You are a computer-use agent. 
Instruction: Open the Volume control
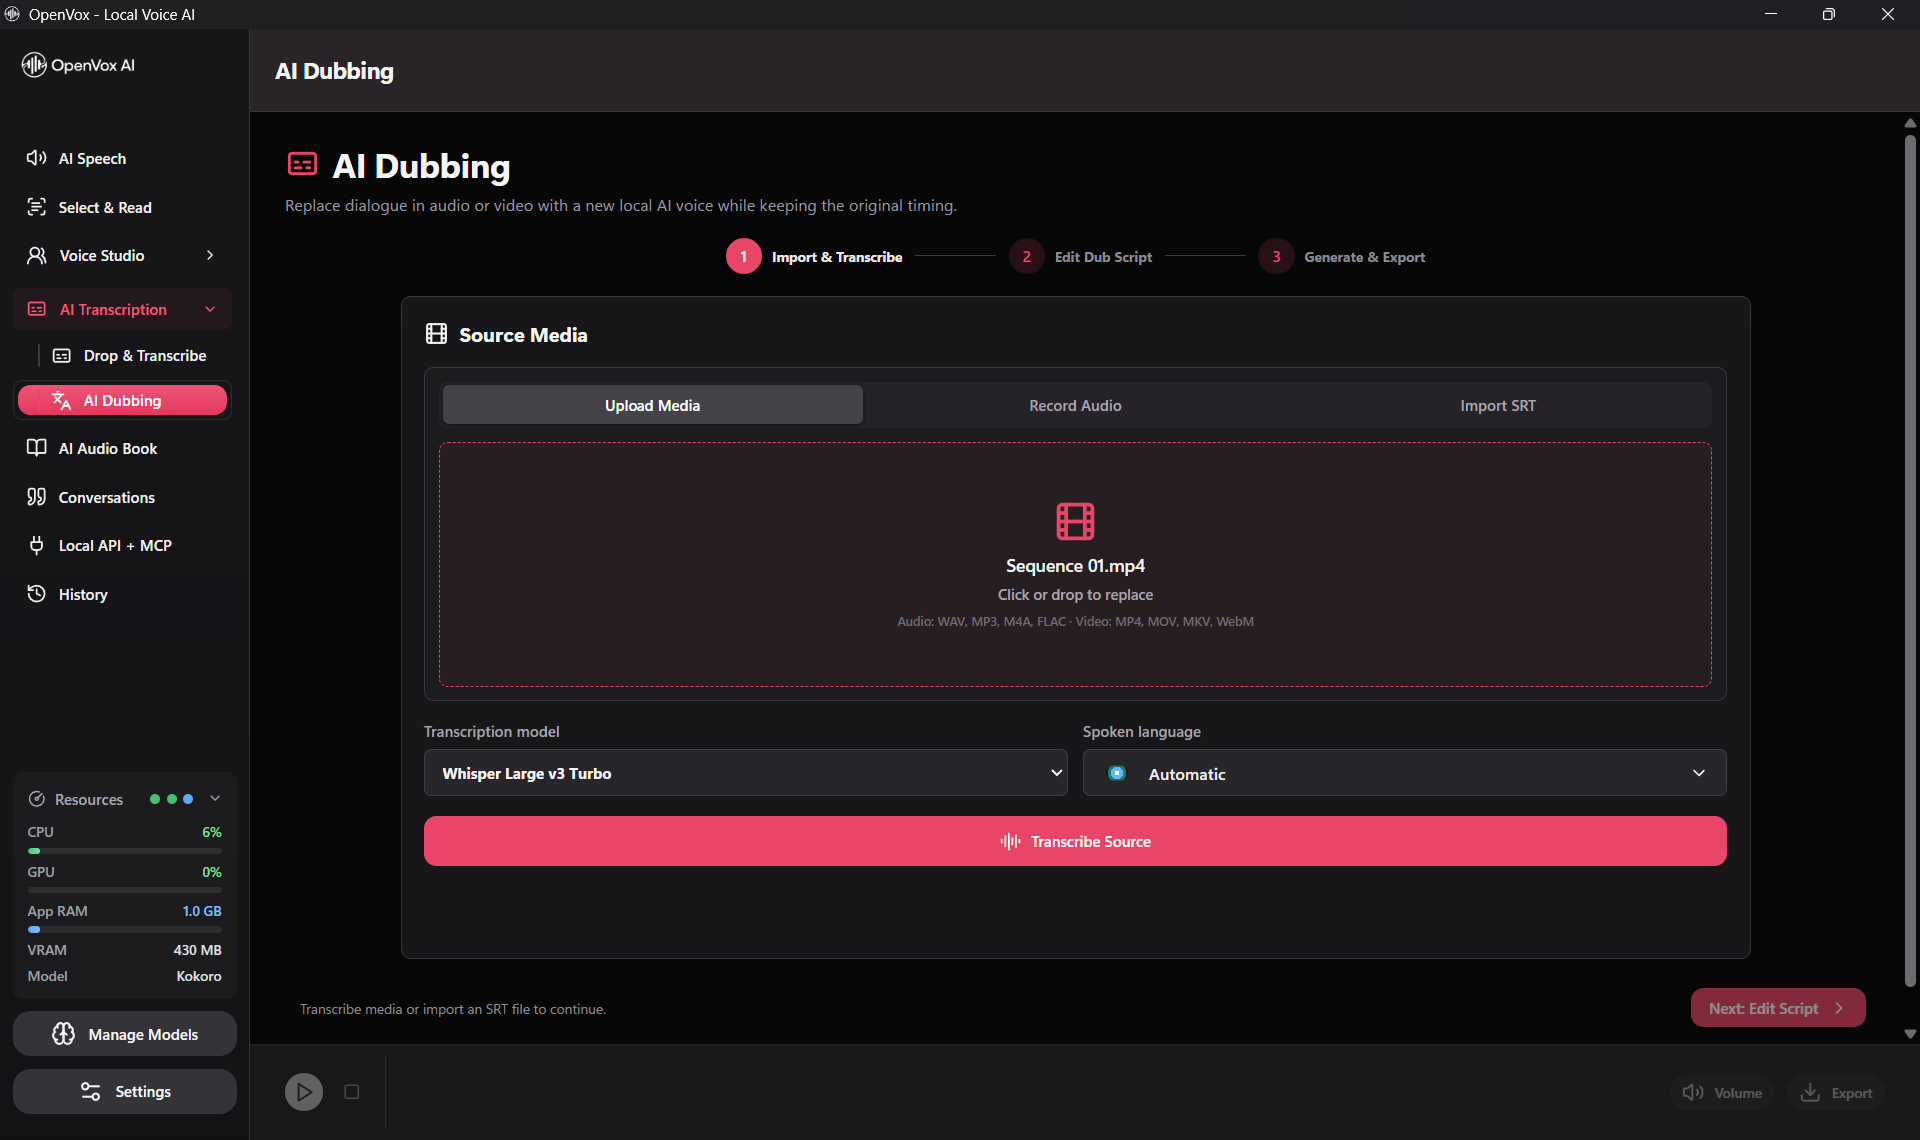click(x=1722, y=1093)
